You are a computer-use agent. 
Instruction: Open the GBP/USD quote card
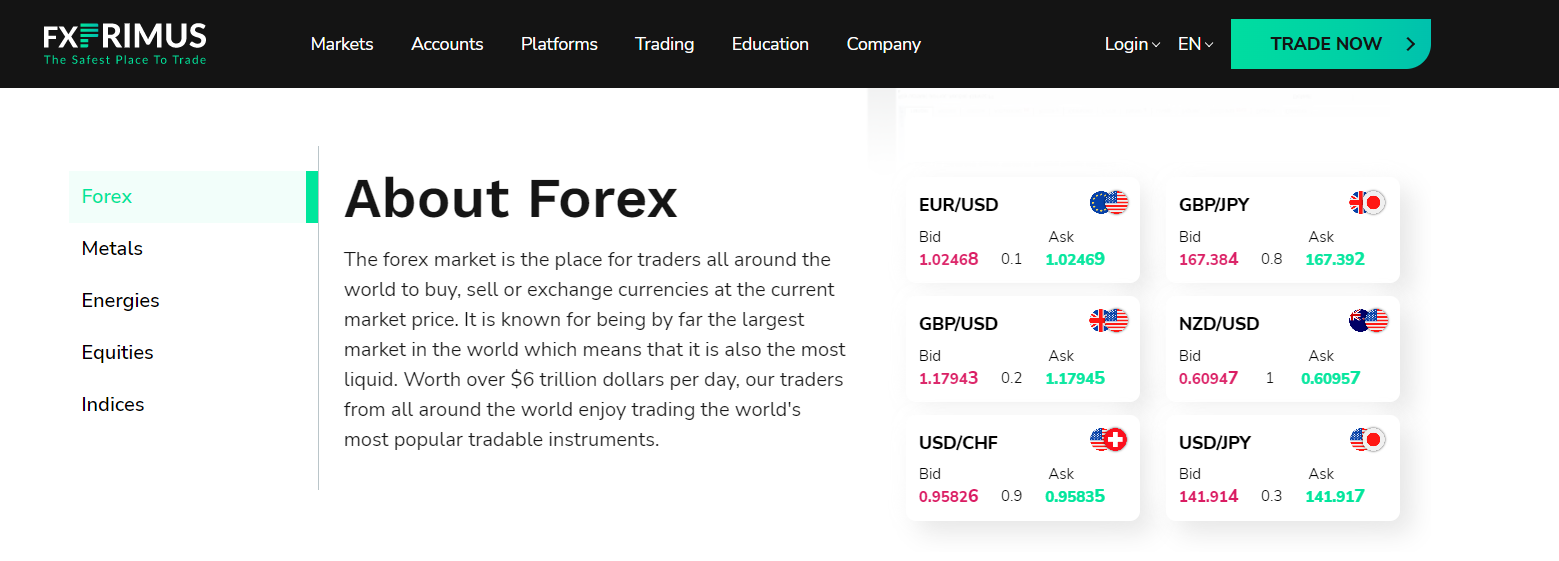pos(1023,348)
